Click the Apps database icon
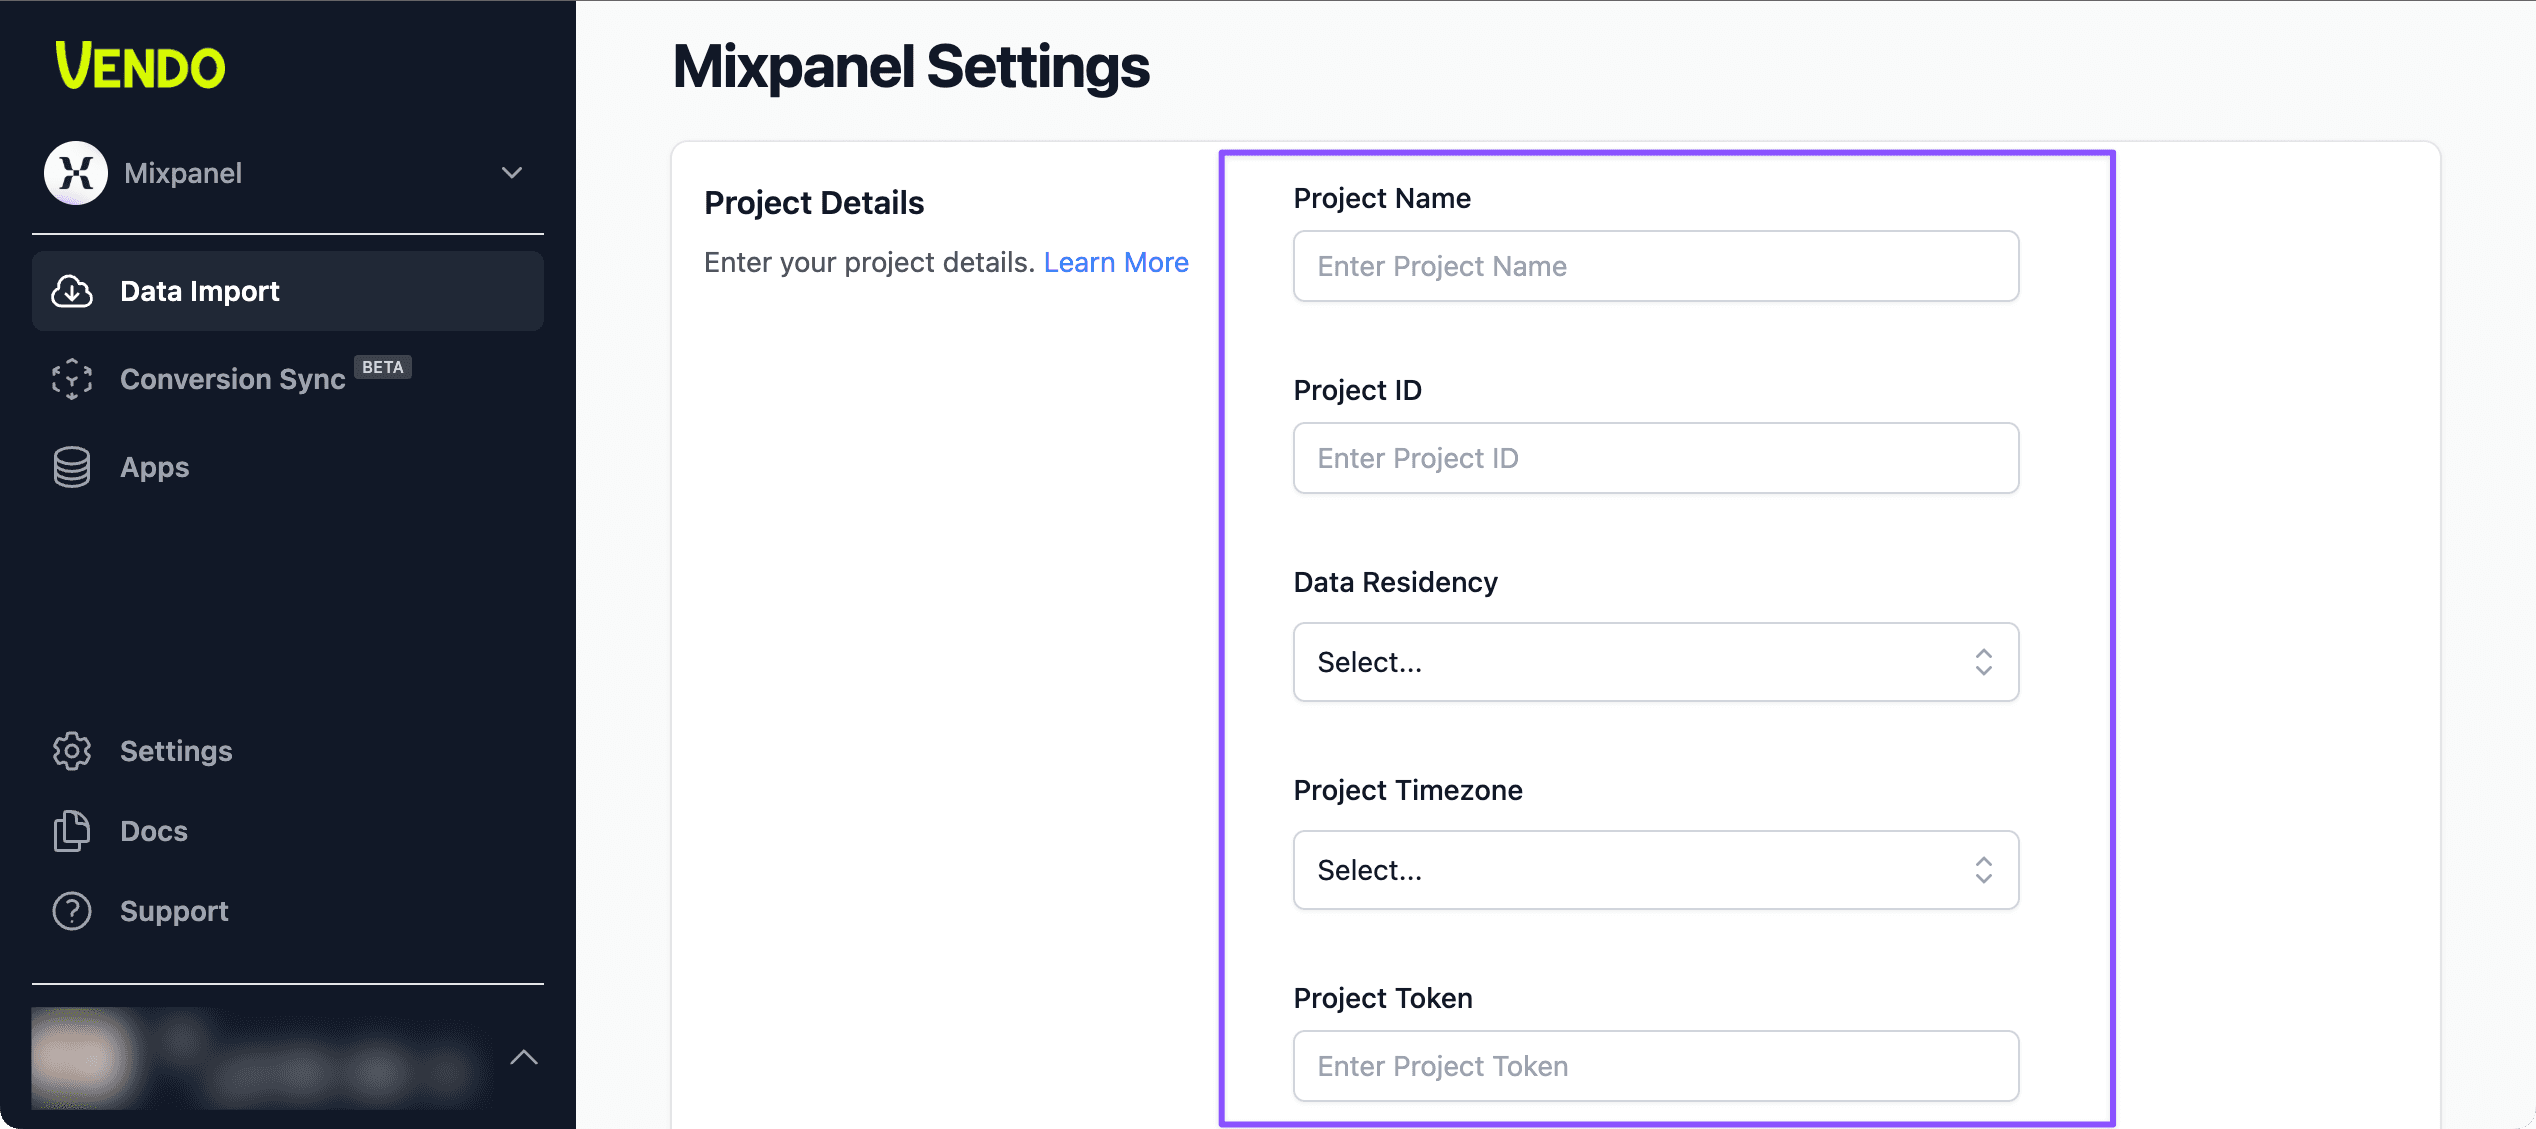2536x1129 pixels. (x=72, y=467)
